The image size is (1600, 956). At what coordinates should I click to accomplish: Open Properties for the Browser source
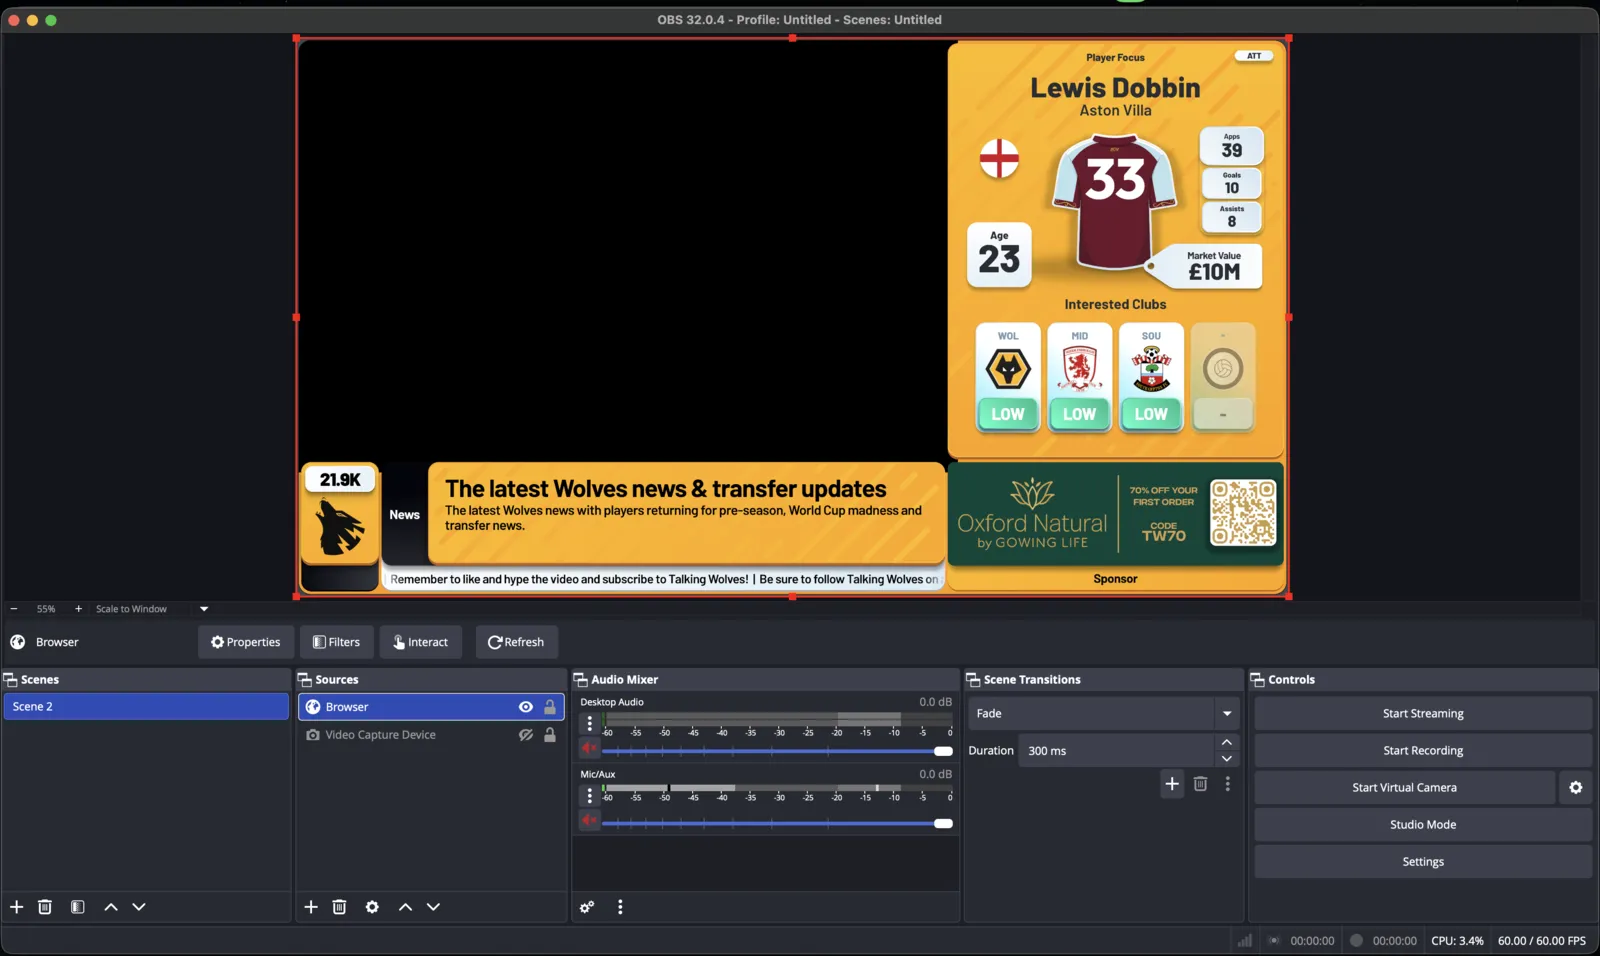pos(246,642)
